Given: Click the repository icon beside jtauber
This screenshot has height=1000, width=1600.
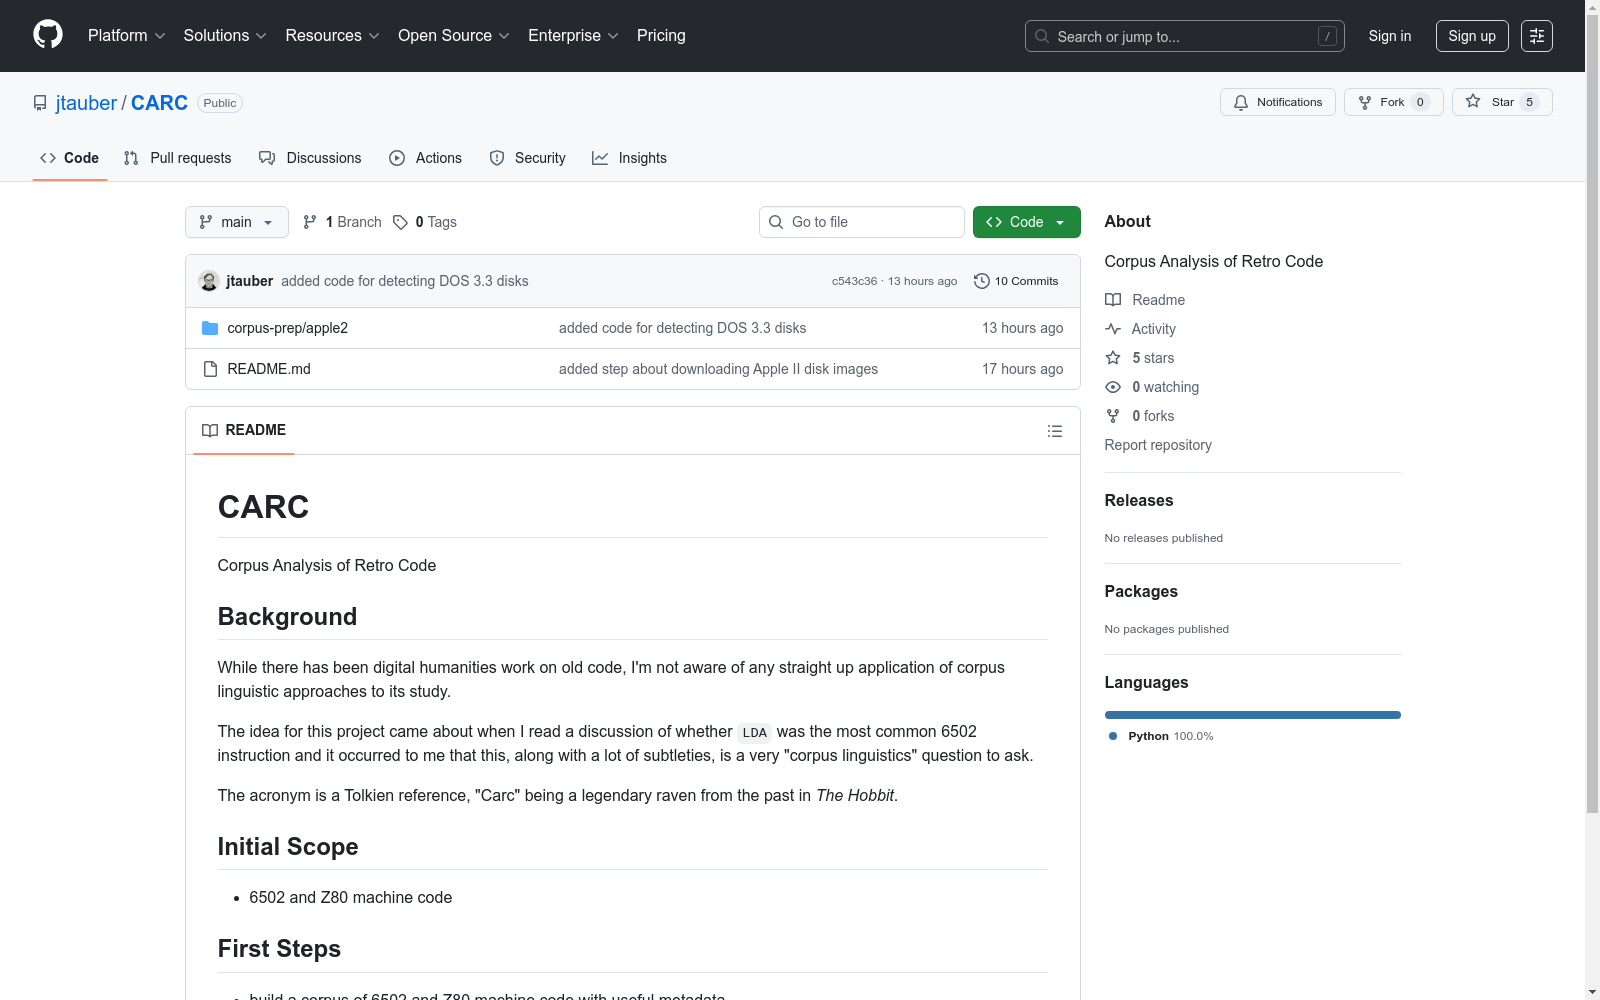Looking at the screenshot, I should [40, 103].
